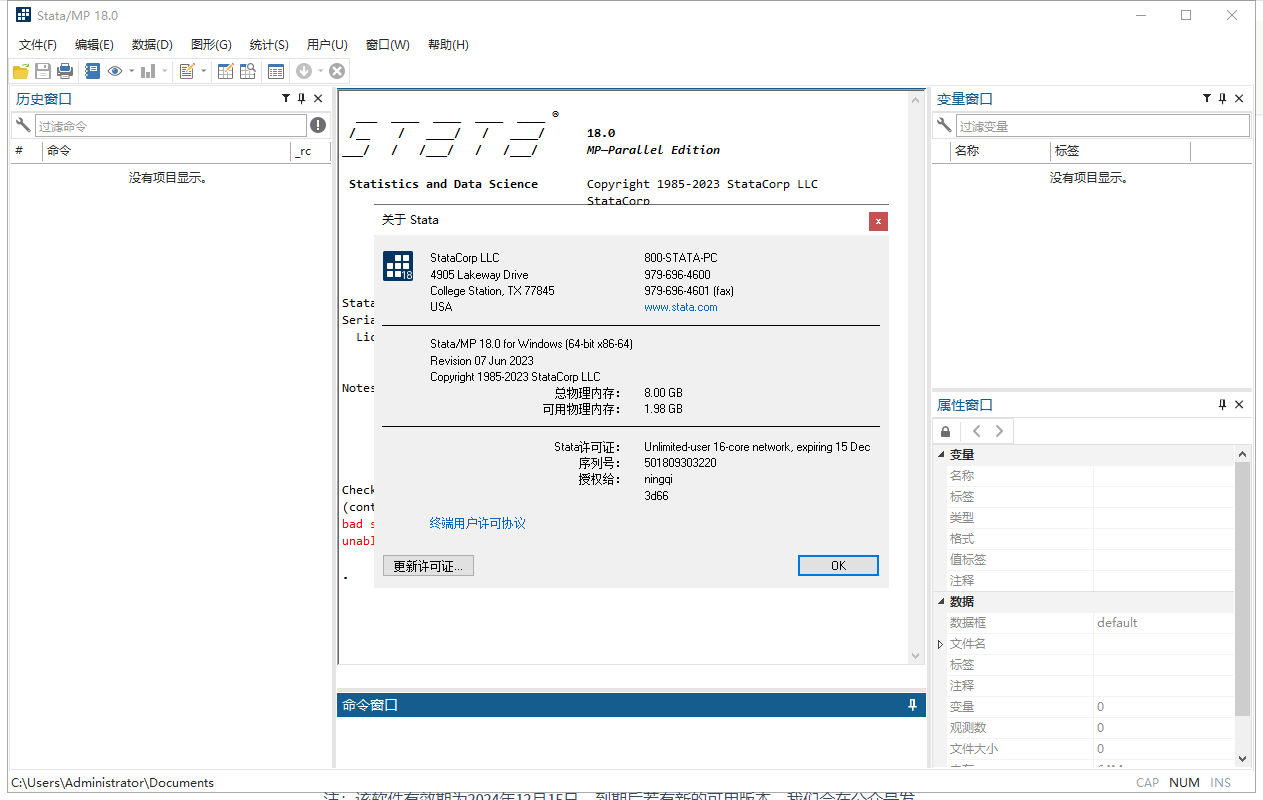1263x800 pixels.
Task: Toggle the pin on the 历史窗口 panel
Action: tap(301, 98)
